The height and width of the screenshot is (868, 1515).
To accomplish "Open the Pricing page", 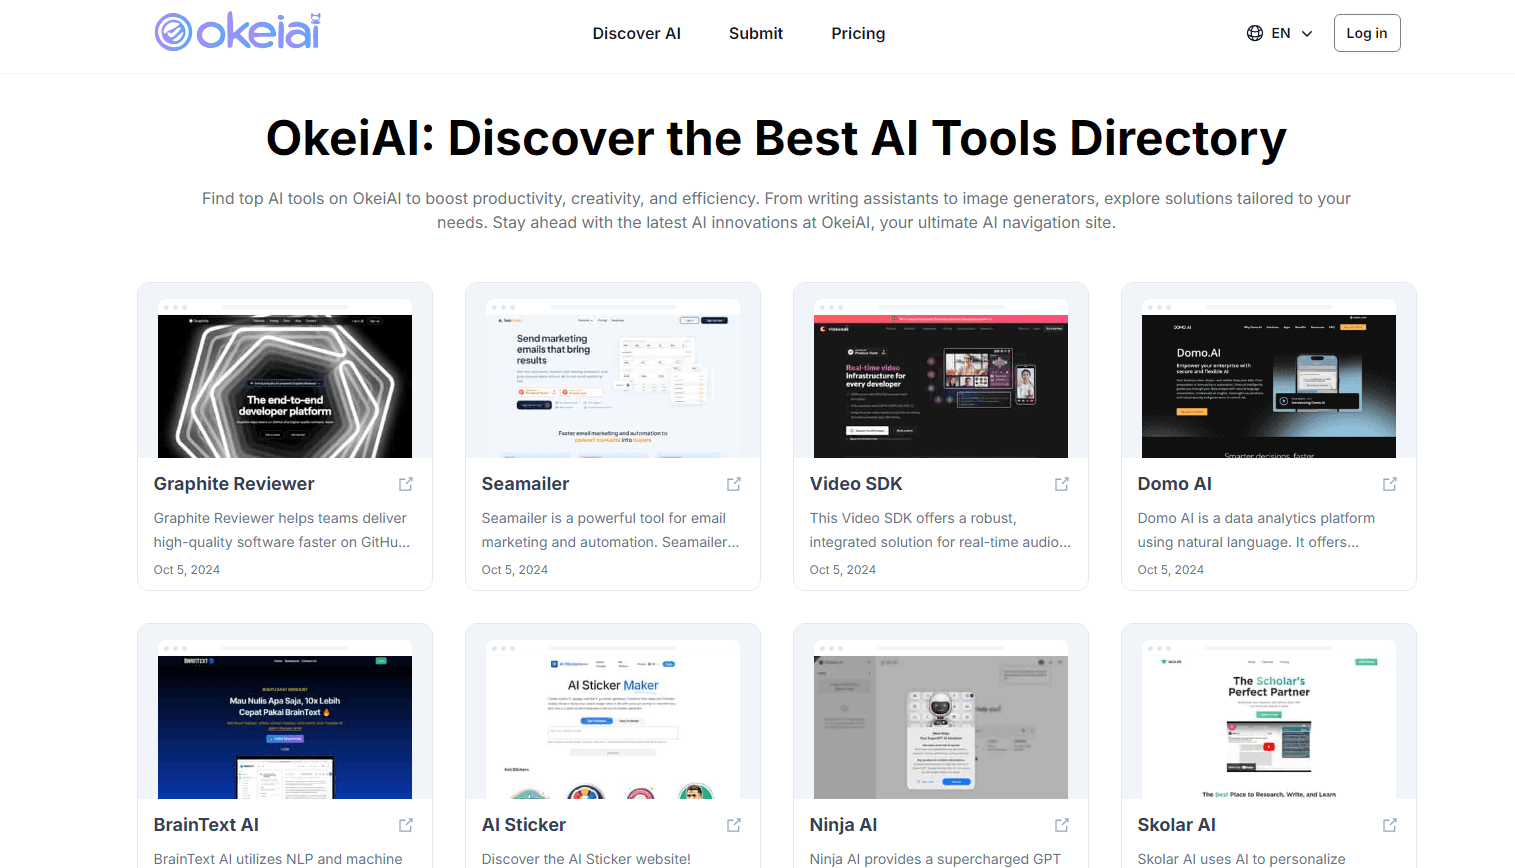I will pos(858,33).
